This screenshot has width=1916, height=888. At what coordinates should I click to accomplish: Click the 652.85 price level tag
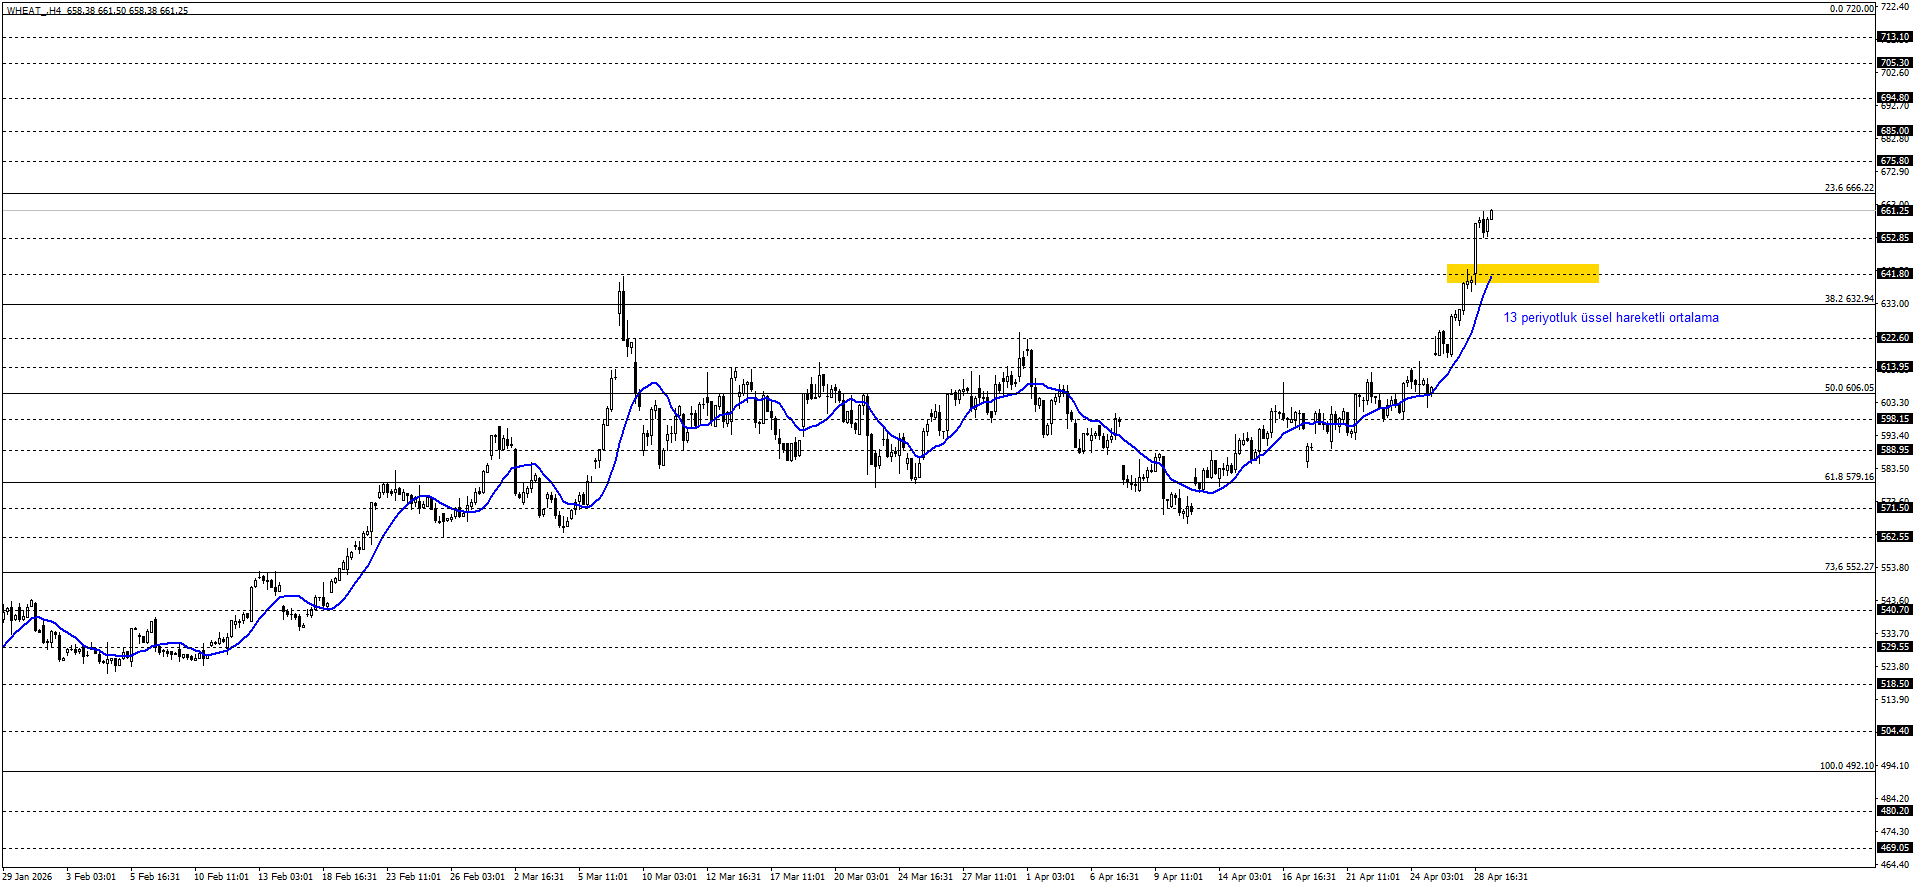click(x=1895, y=238)
